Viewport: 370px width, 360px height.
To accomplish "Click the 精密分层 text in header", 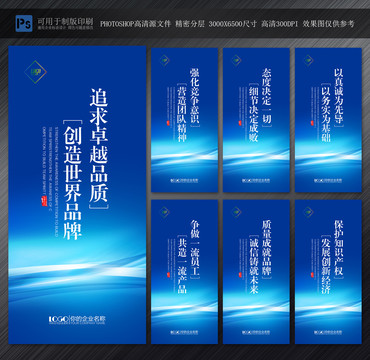I will (190, 24).
